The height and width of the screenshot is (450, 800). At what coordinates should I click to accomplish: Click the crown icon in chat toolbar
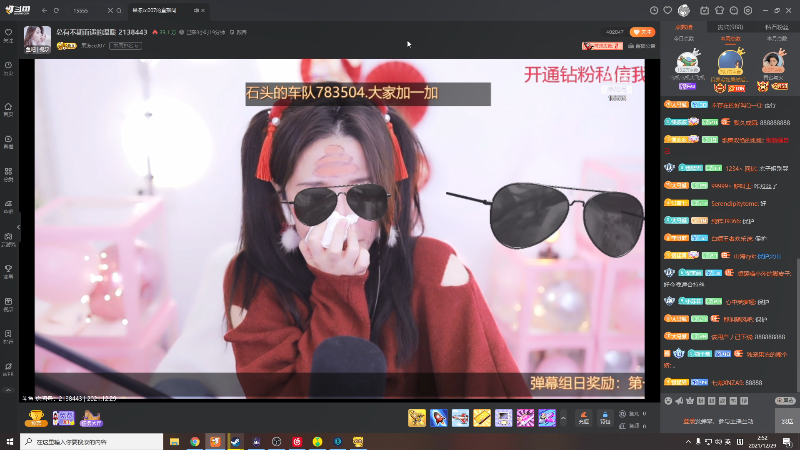(x=690, y=401)
